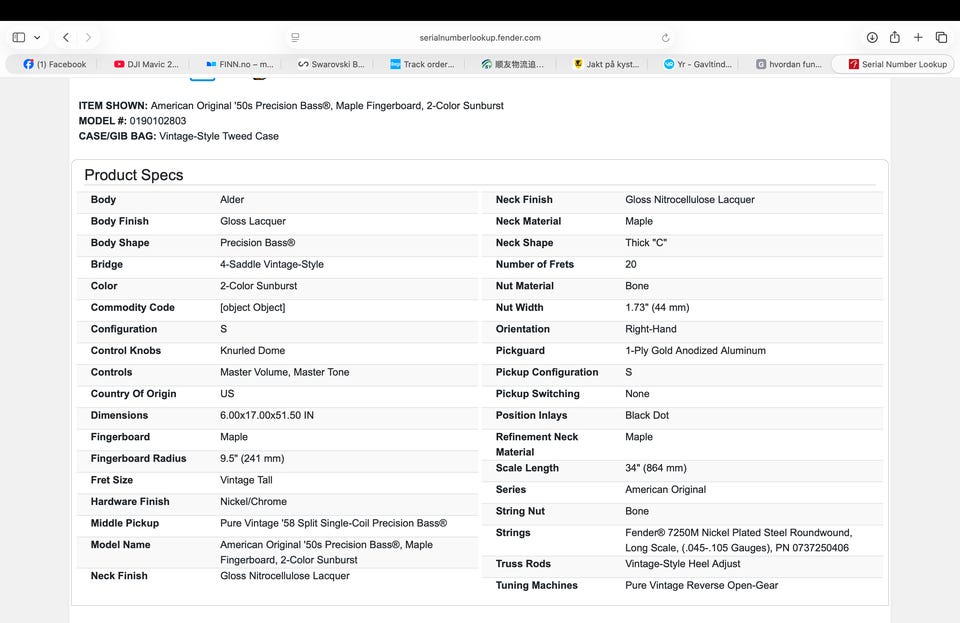This screenshot has height=623, width=960.
Task: Open the sidebar options chevron
Action: coord(37,37)
